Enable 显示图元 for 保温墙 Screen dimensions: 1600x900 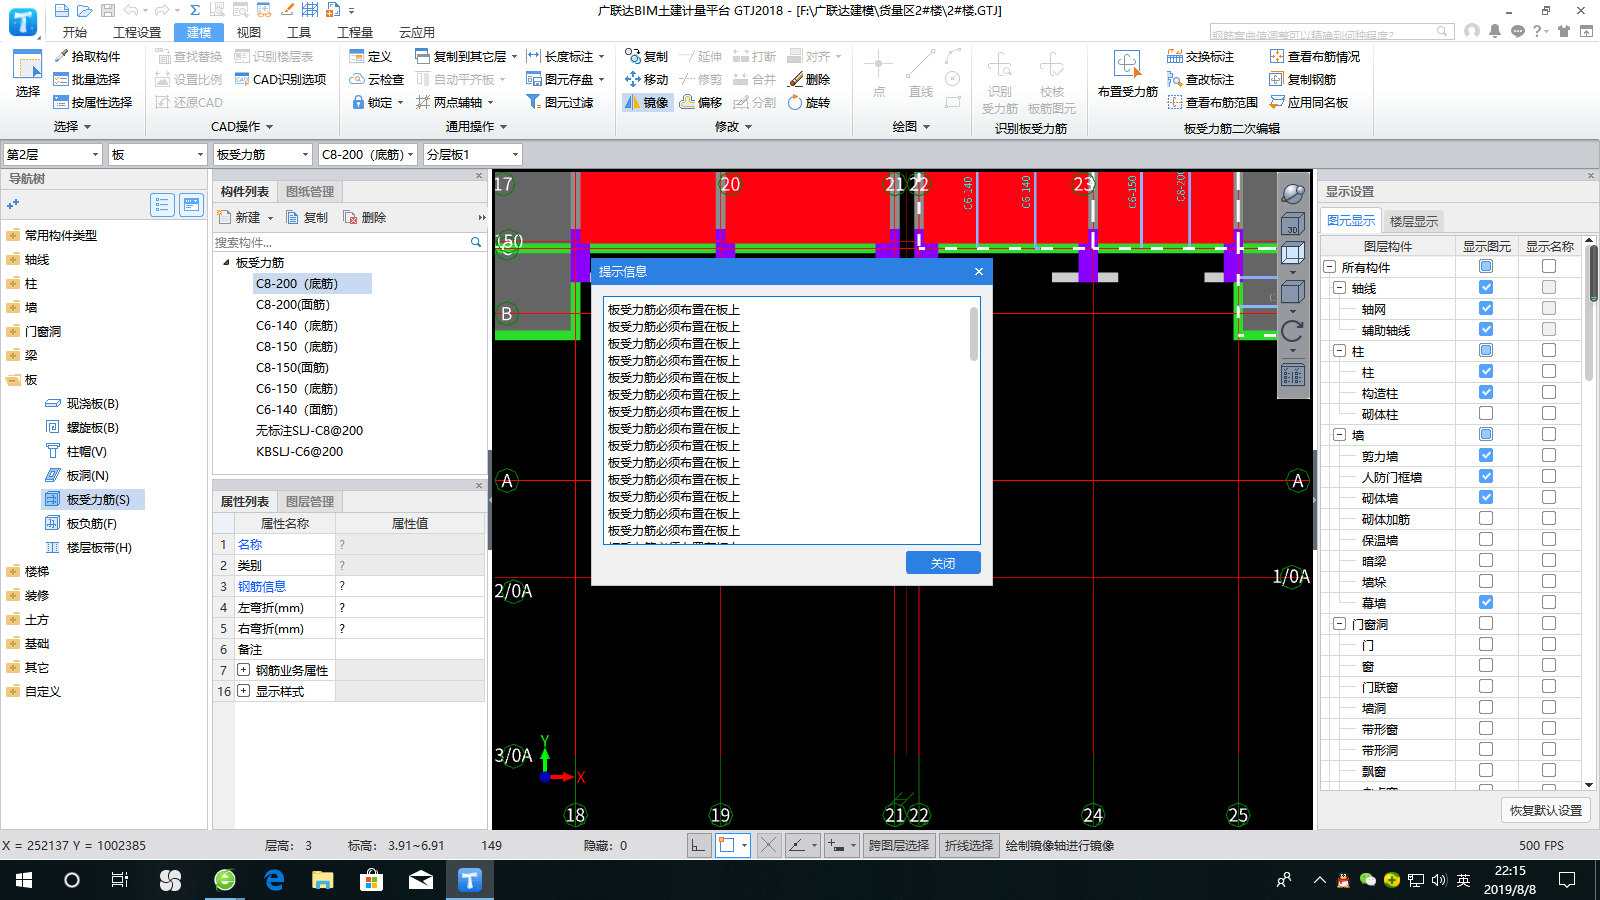tap(1486, 539)
